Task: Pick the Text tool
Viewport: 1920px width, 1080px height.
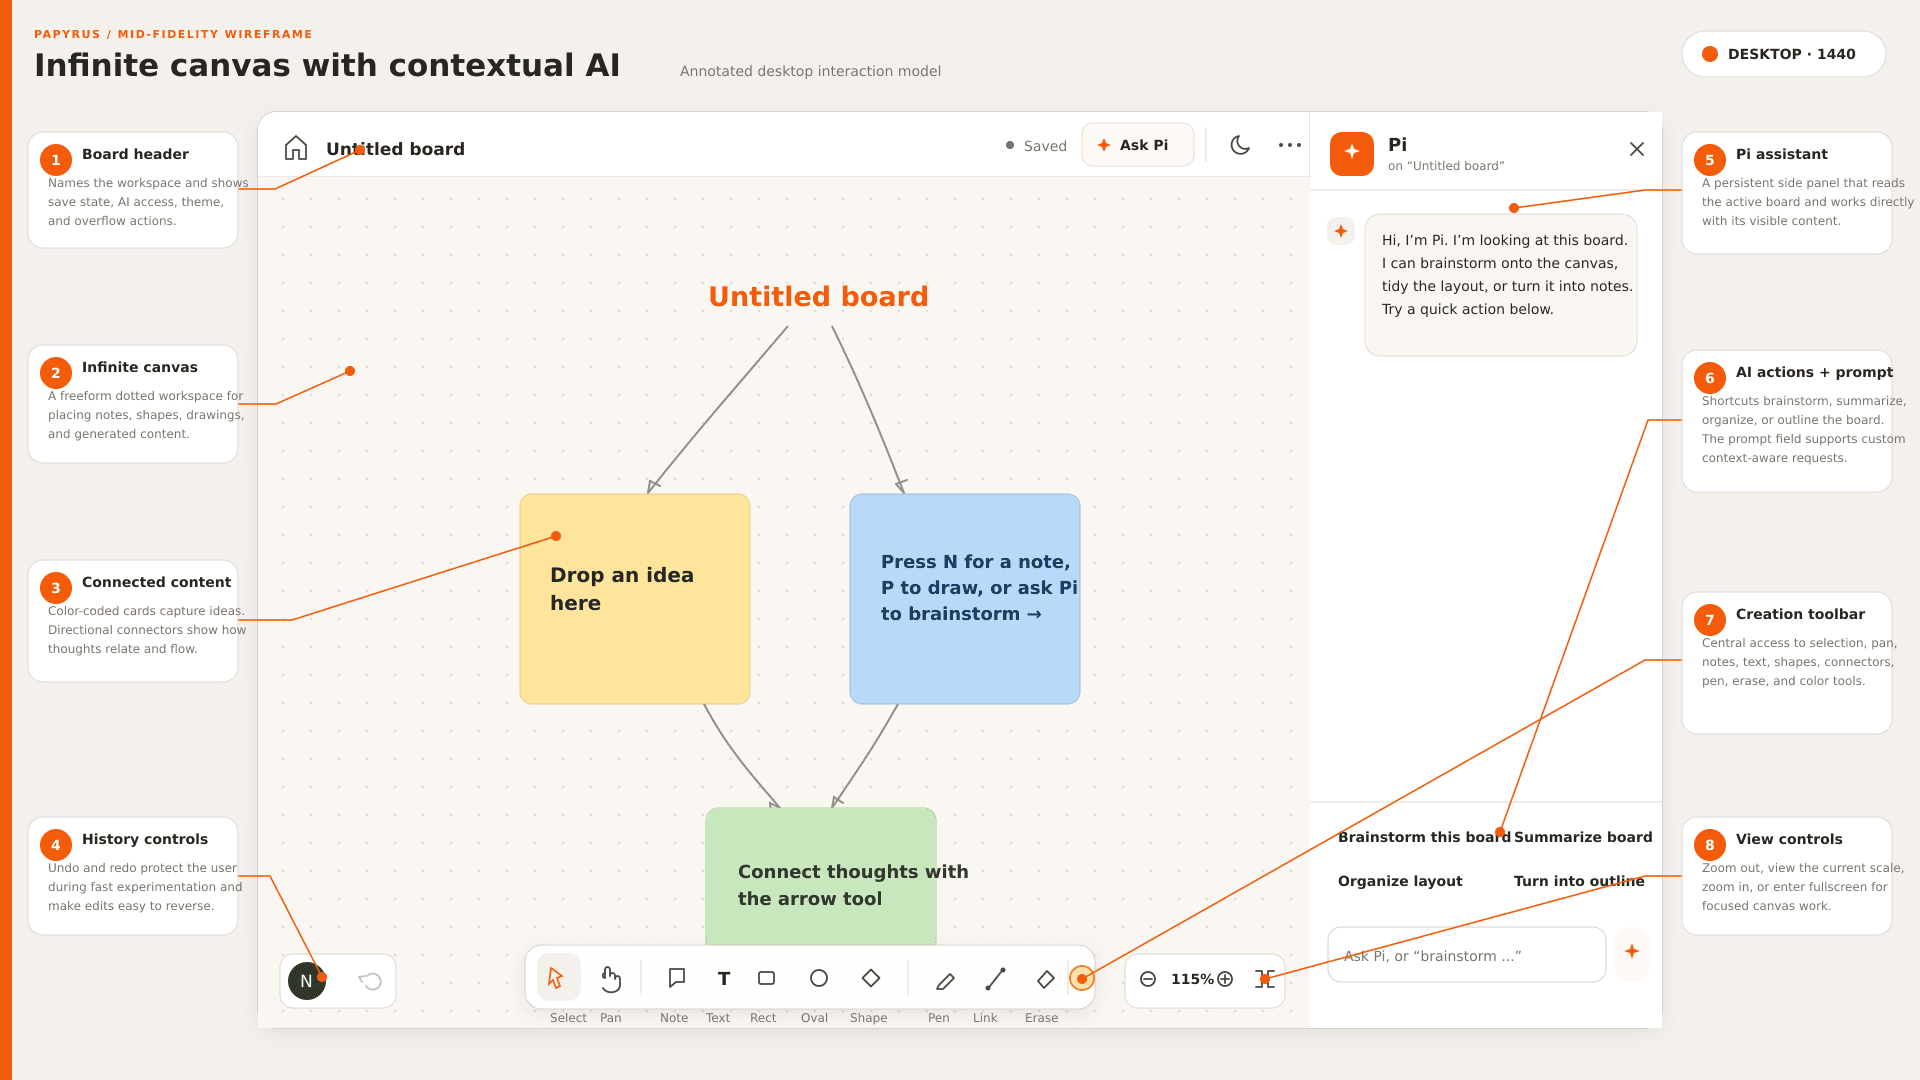Action: (x=723, y=978)
